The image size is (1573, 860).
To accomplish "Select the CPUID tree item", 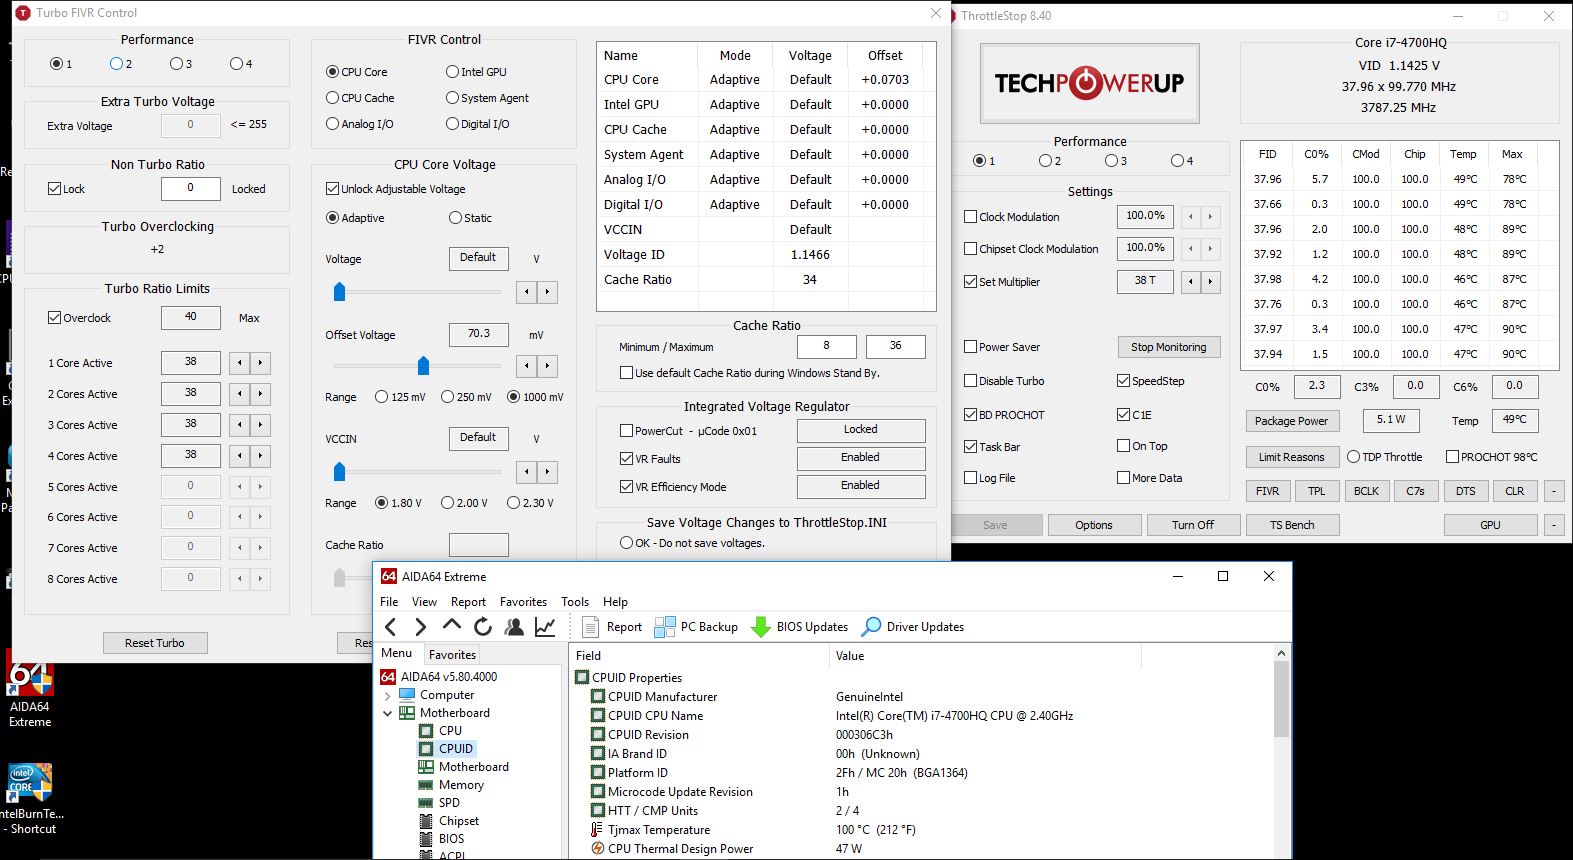I will [x=447, y=749].
